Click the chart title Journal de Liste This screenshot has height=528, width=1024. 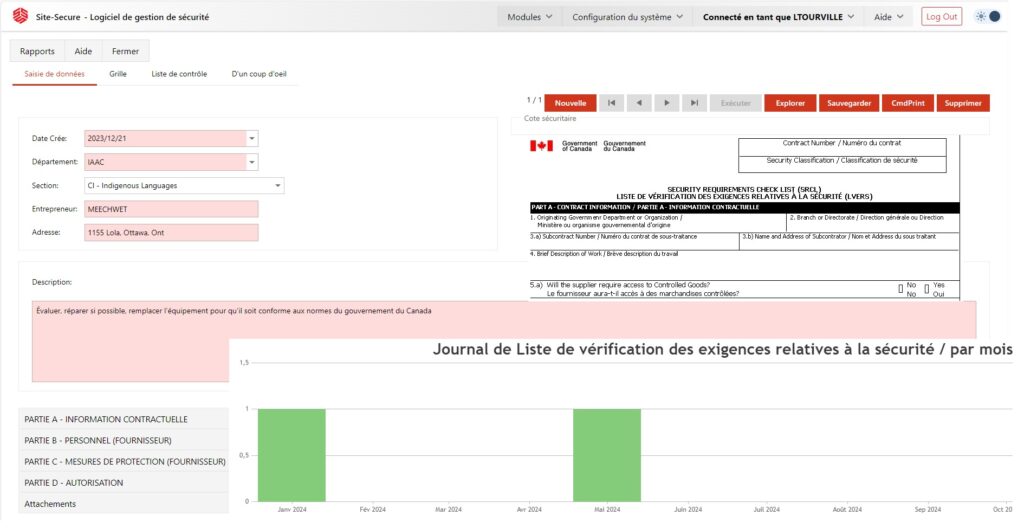722,350
